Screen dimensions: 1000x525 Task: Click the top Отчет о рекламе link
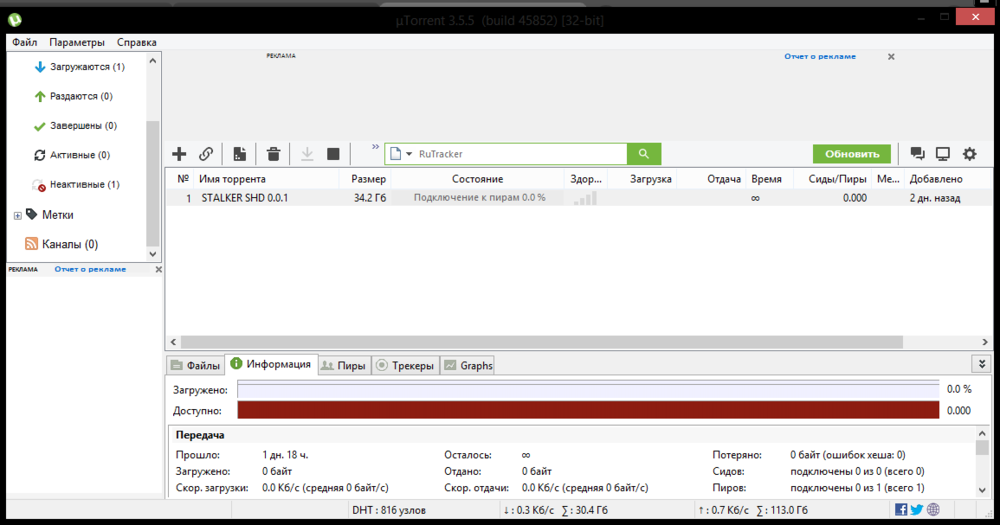(820, 56)
